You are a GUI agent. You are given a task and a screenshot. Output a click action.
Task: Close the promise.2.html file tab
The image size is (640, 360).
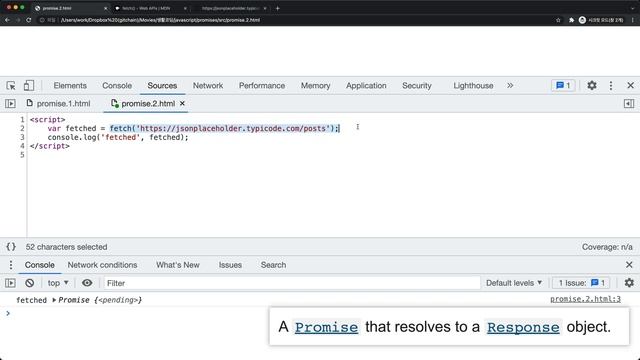(x=182, y=104)
